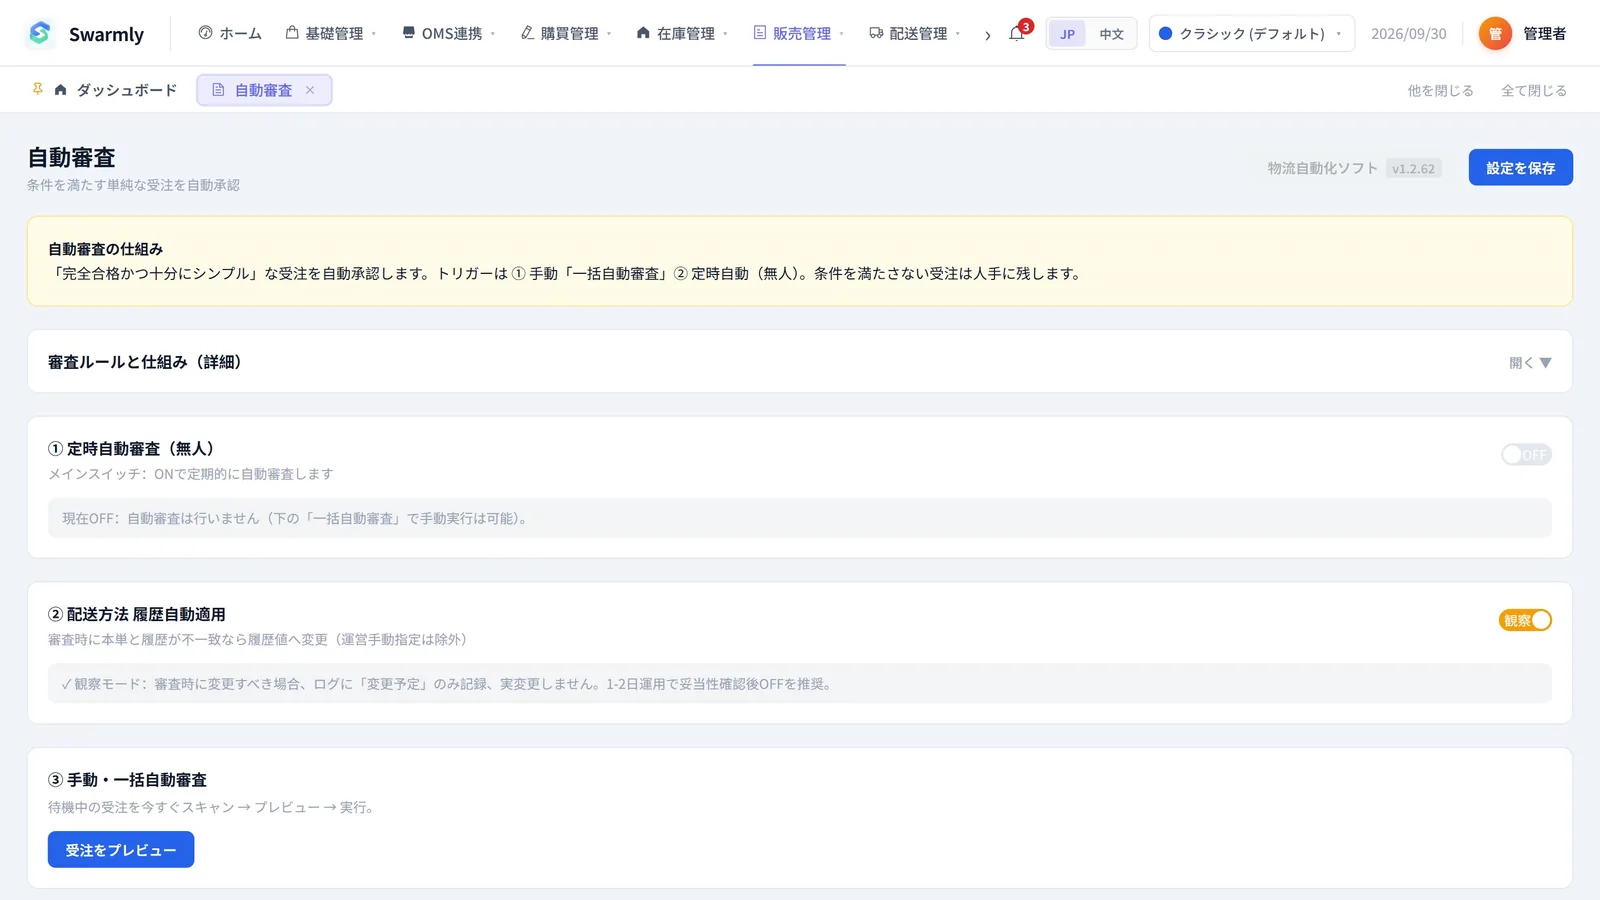Open the クラシック (デフォルト) theme dropdown
This screenshot has height=900, width=1600.
click(1251, 33)
